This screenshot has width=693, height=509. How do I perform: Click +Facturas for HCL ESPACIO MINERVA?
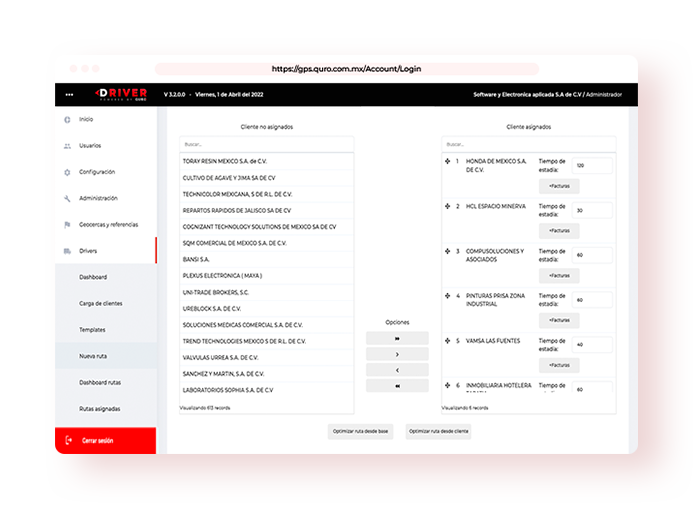click(x=559, y=231)
